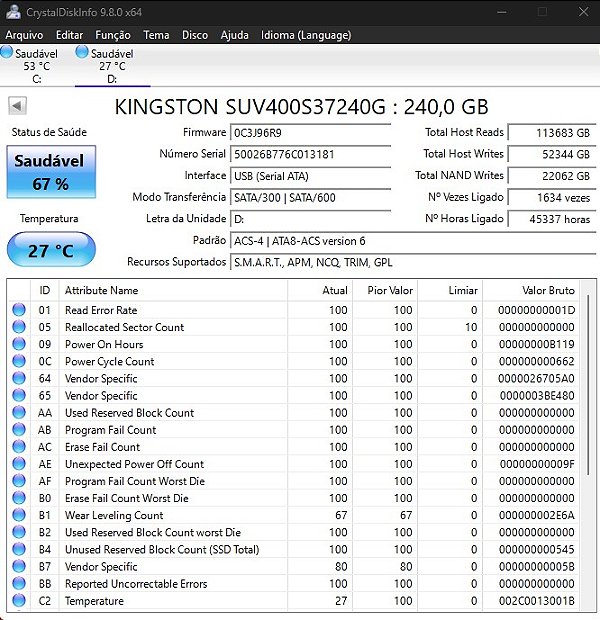Click the raw value 002C0013001B of Temperature
This screenshot has width=600, height=620.
click(536, 601)
